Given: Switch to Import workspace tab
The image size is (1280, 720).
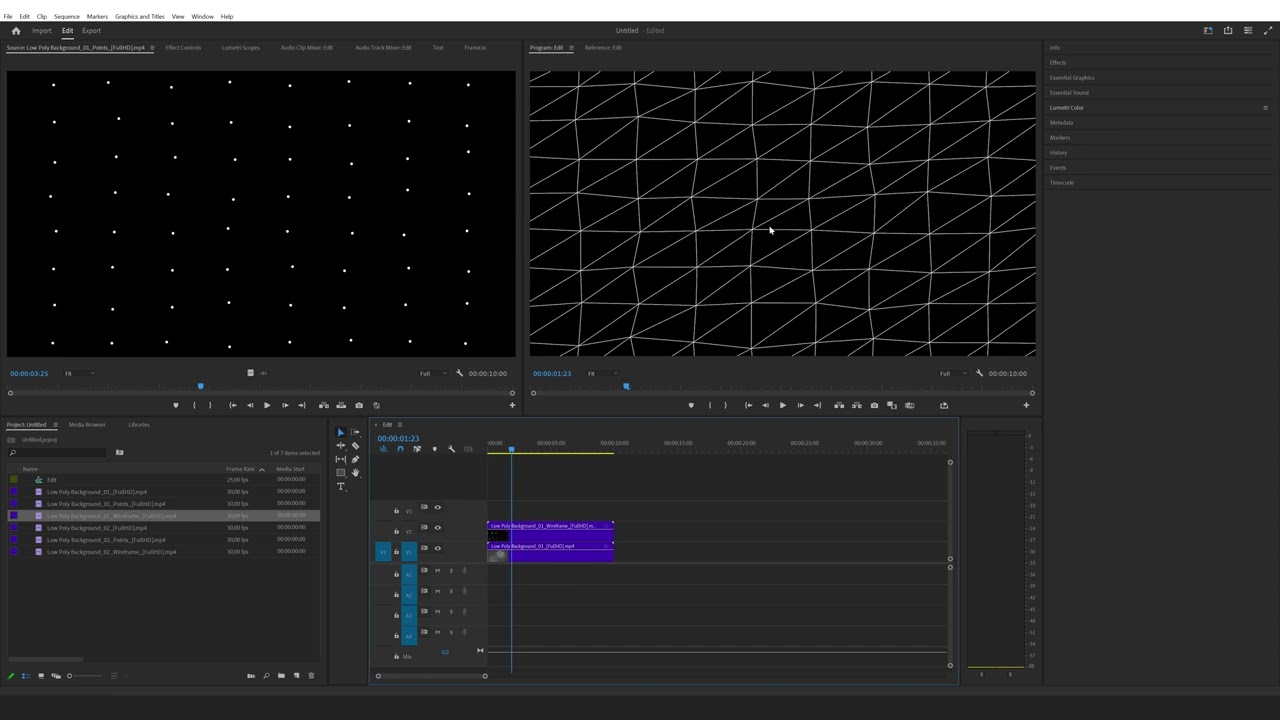Looking at the screenshot, I should tap(41, 30).
